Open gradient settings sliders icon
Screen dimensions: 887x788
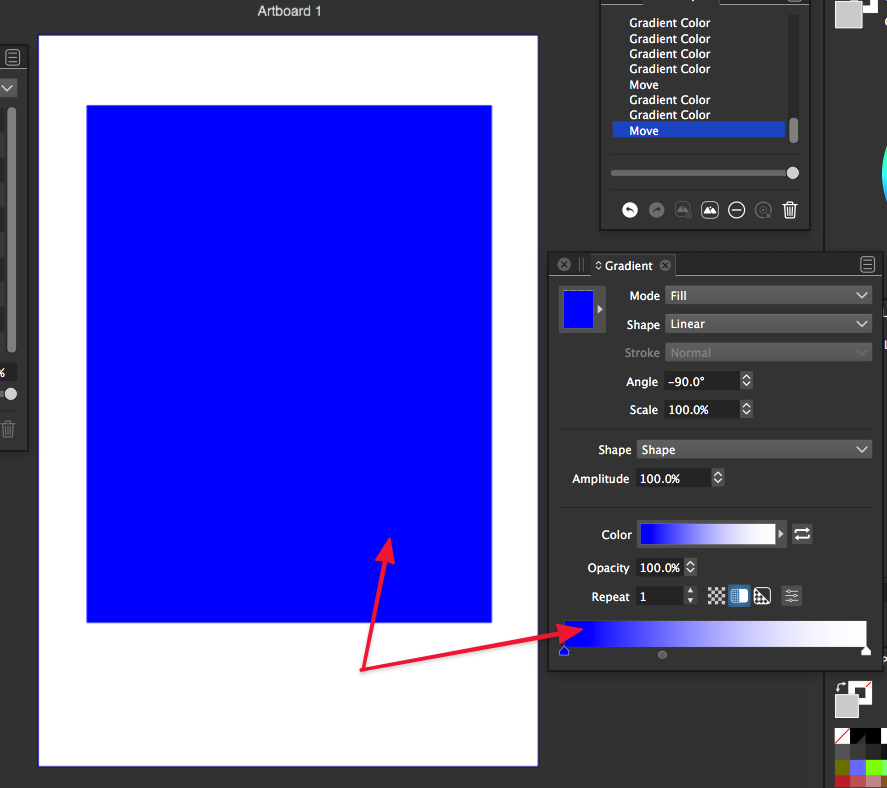792,596
